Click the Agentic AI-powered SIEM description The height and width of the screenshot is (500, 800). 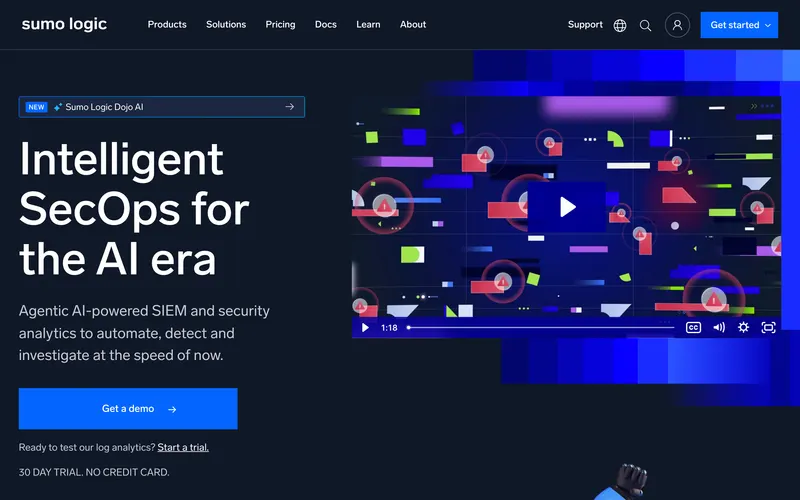coord(144,333)
